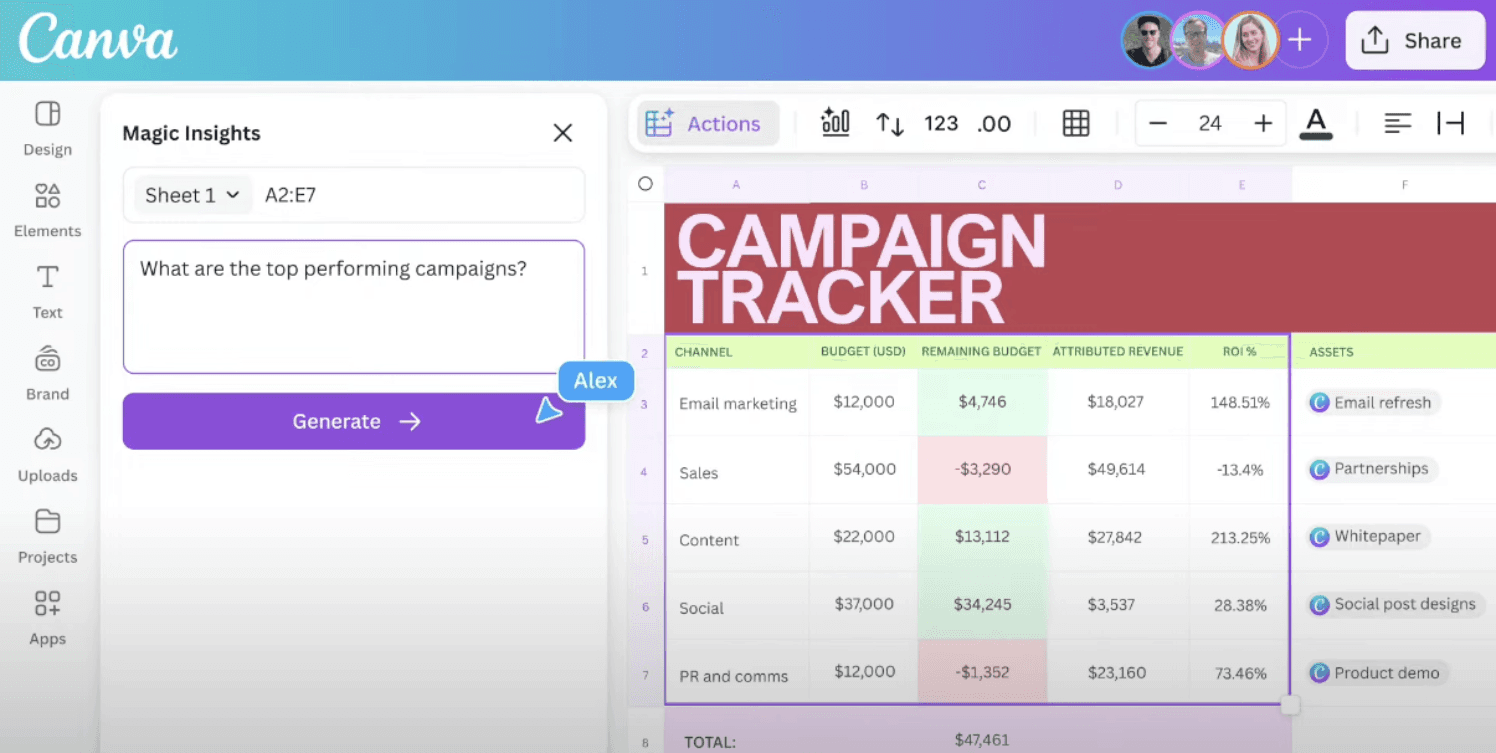This screenshot has height=753, width=1496.
Task: Click the text alignment icon
Action: (x=1398, y=124)
